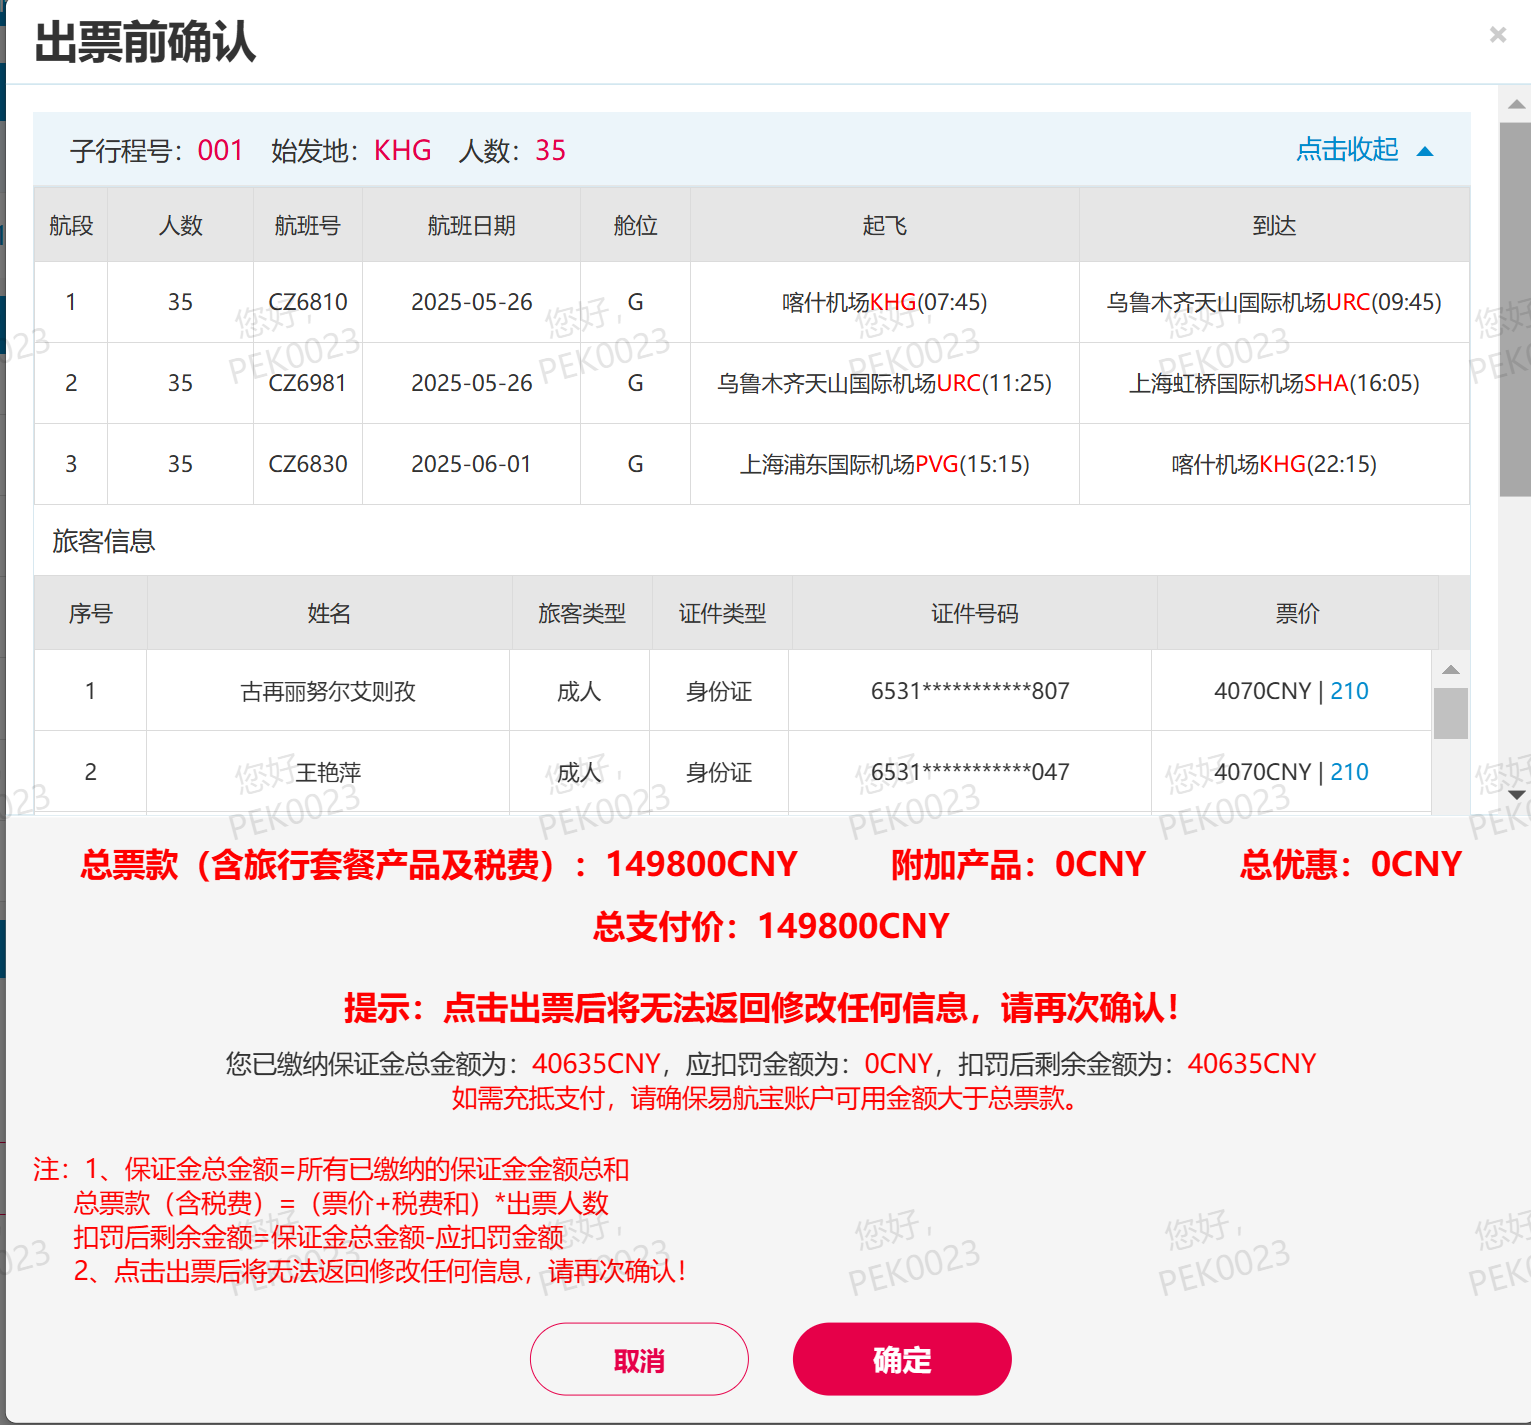Click the 票价 column header

(1297, 614)
